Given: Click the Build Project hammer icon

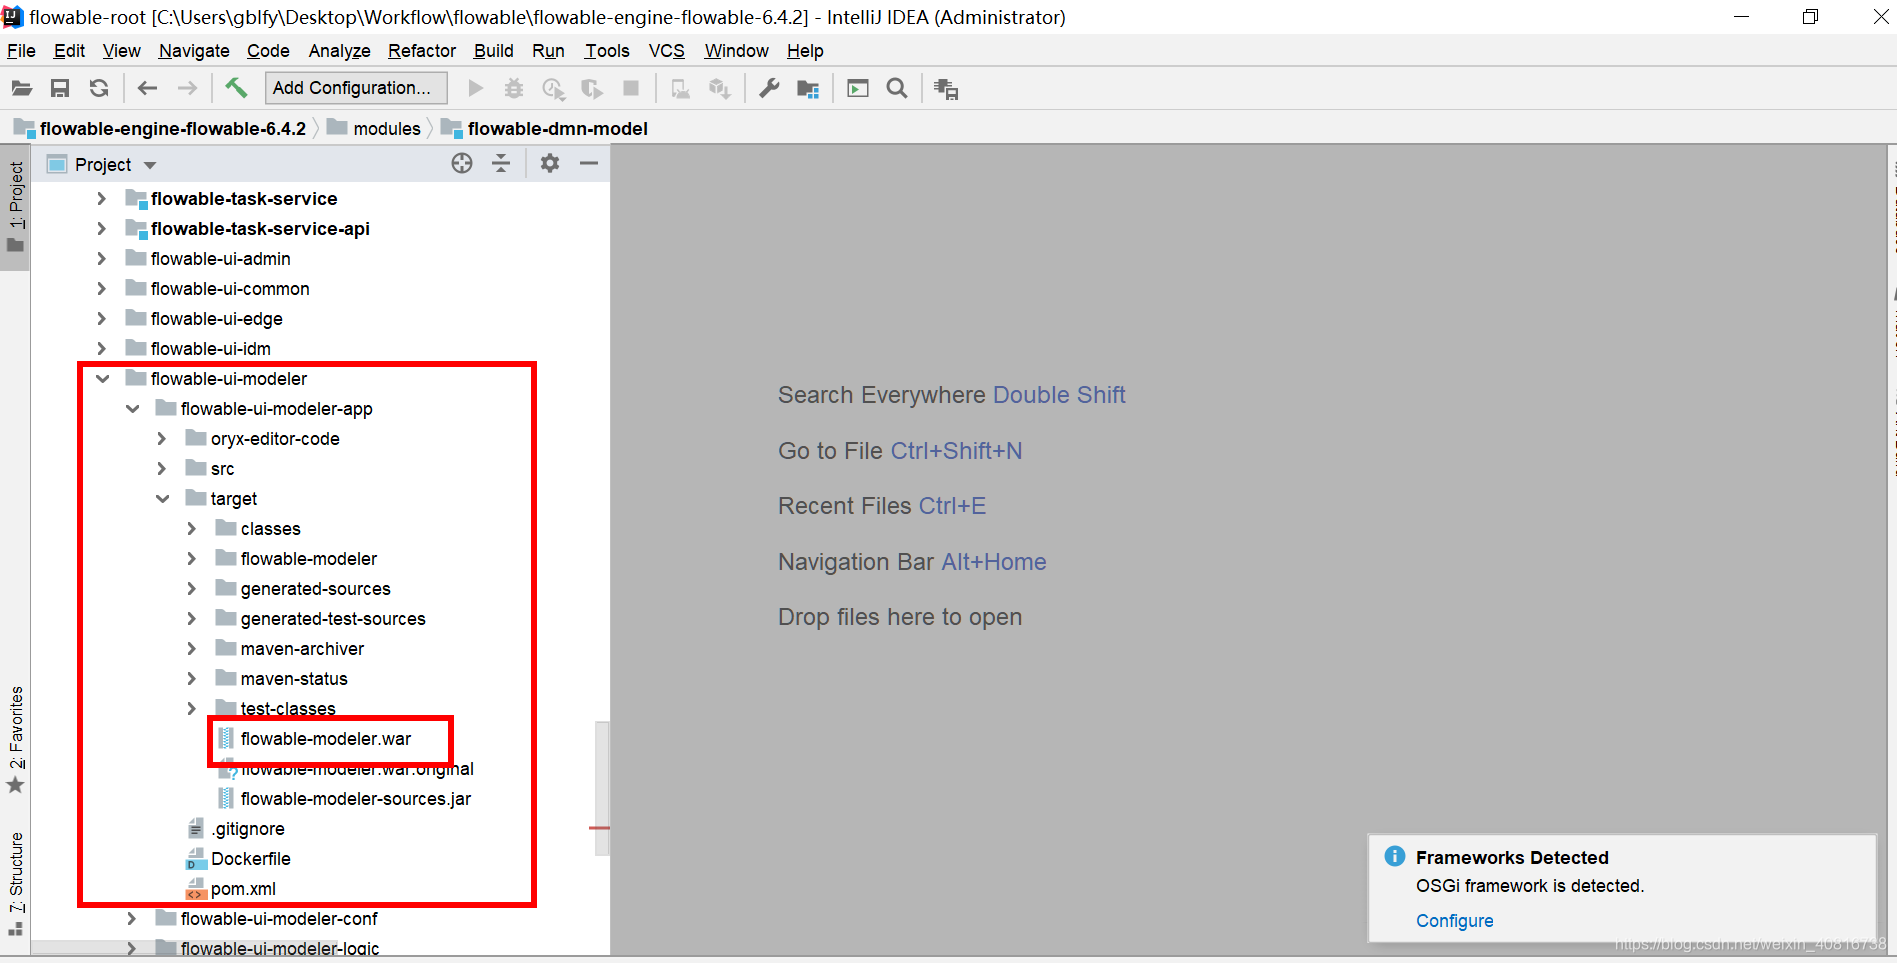Looking at the screenshot, I should 236,88.
